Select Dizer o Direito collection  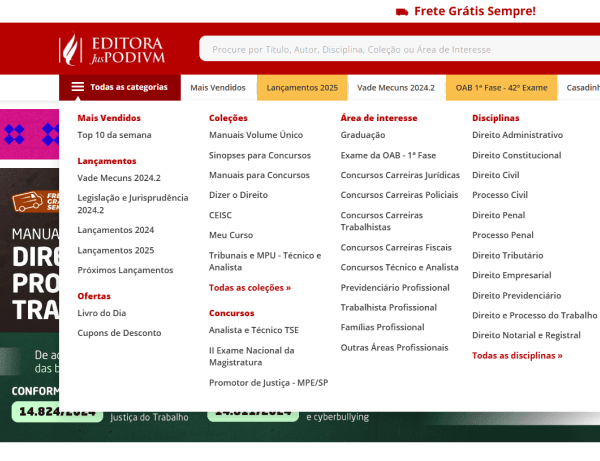[238, 195]
